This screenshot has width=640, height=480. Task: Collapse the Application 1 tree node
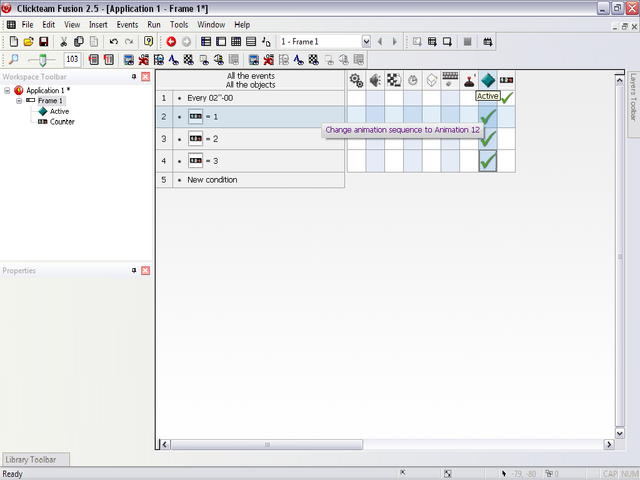point(7,90)
